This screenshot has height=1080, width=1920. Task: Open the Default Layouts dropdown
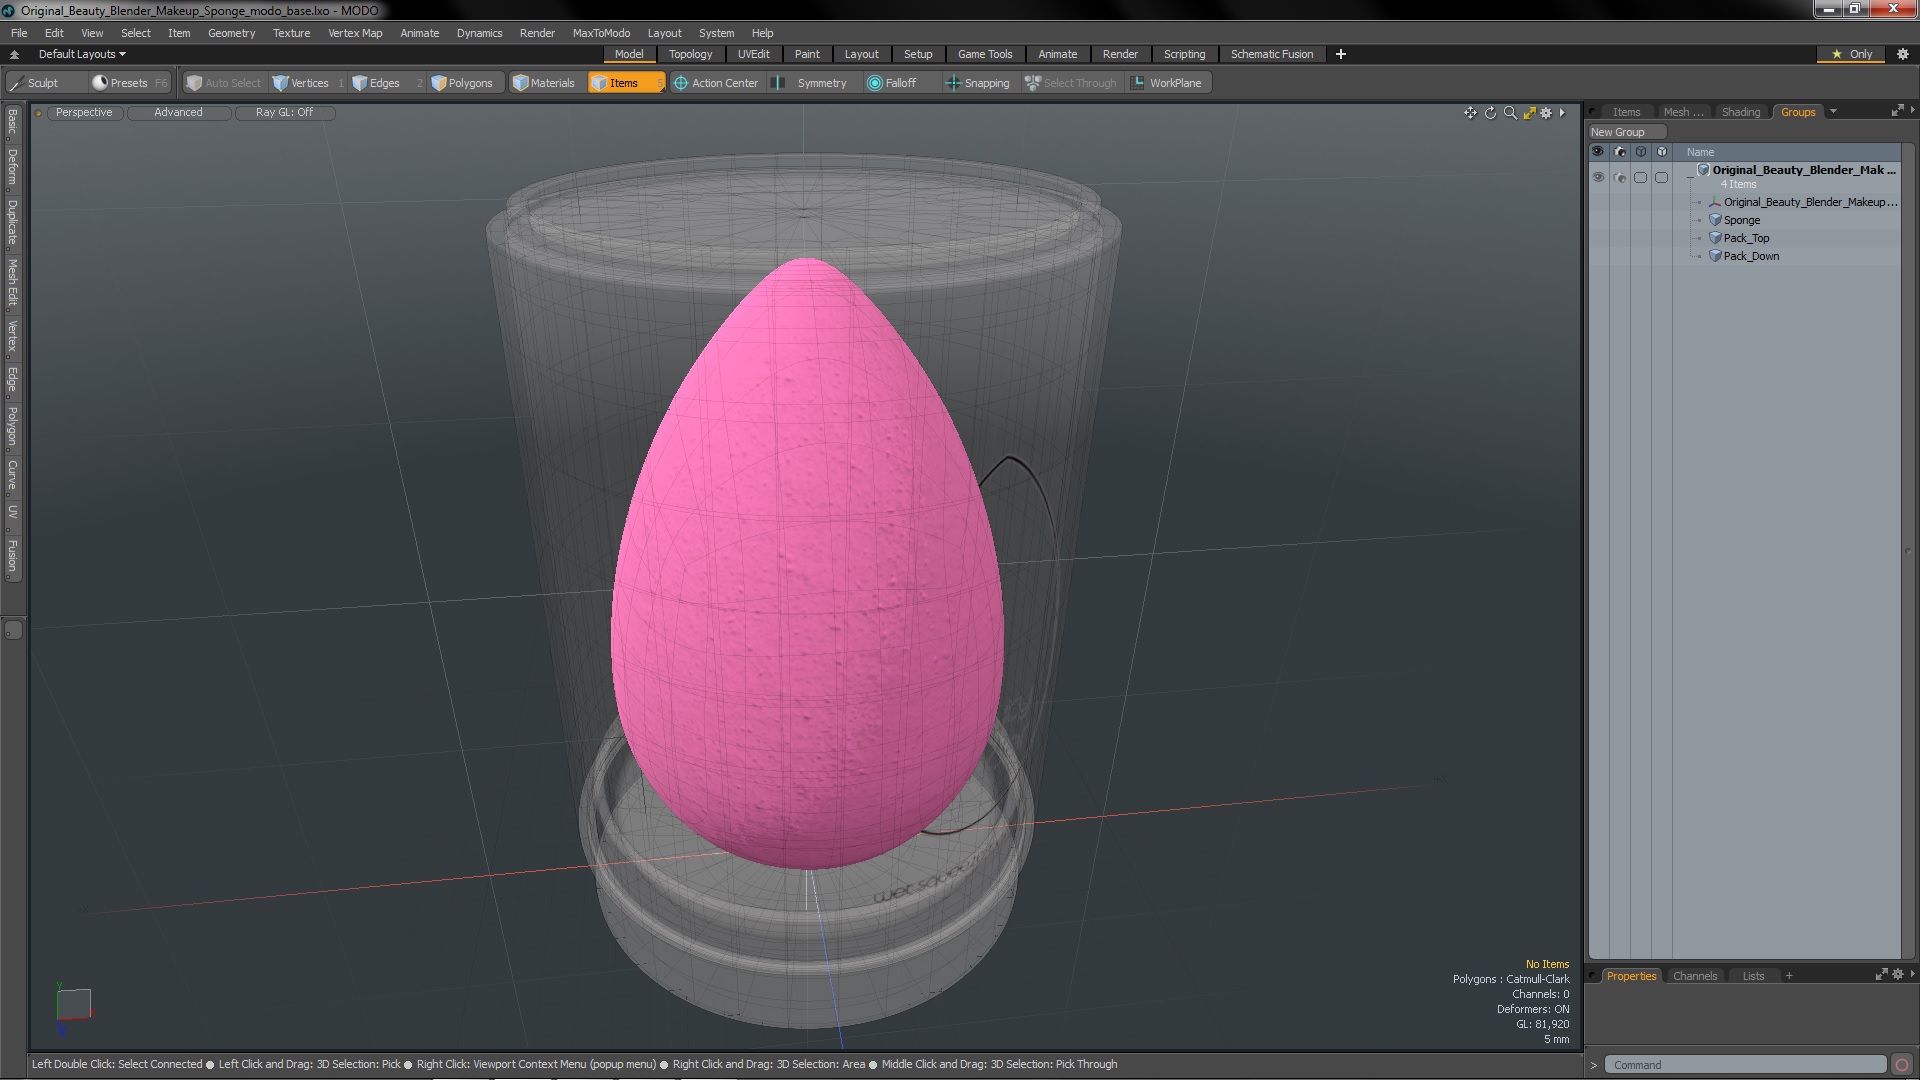pos(82,54)
